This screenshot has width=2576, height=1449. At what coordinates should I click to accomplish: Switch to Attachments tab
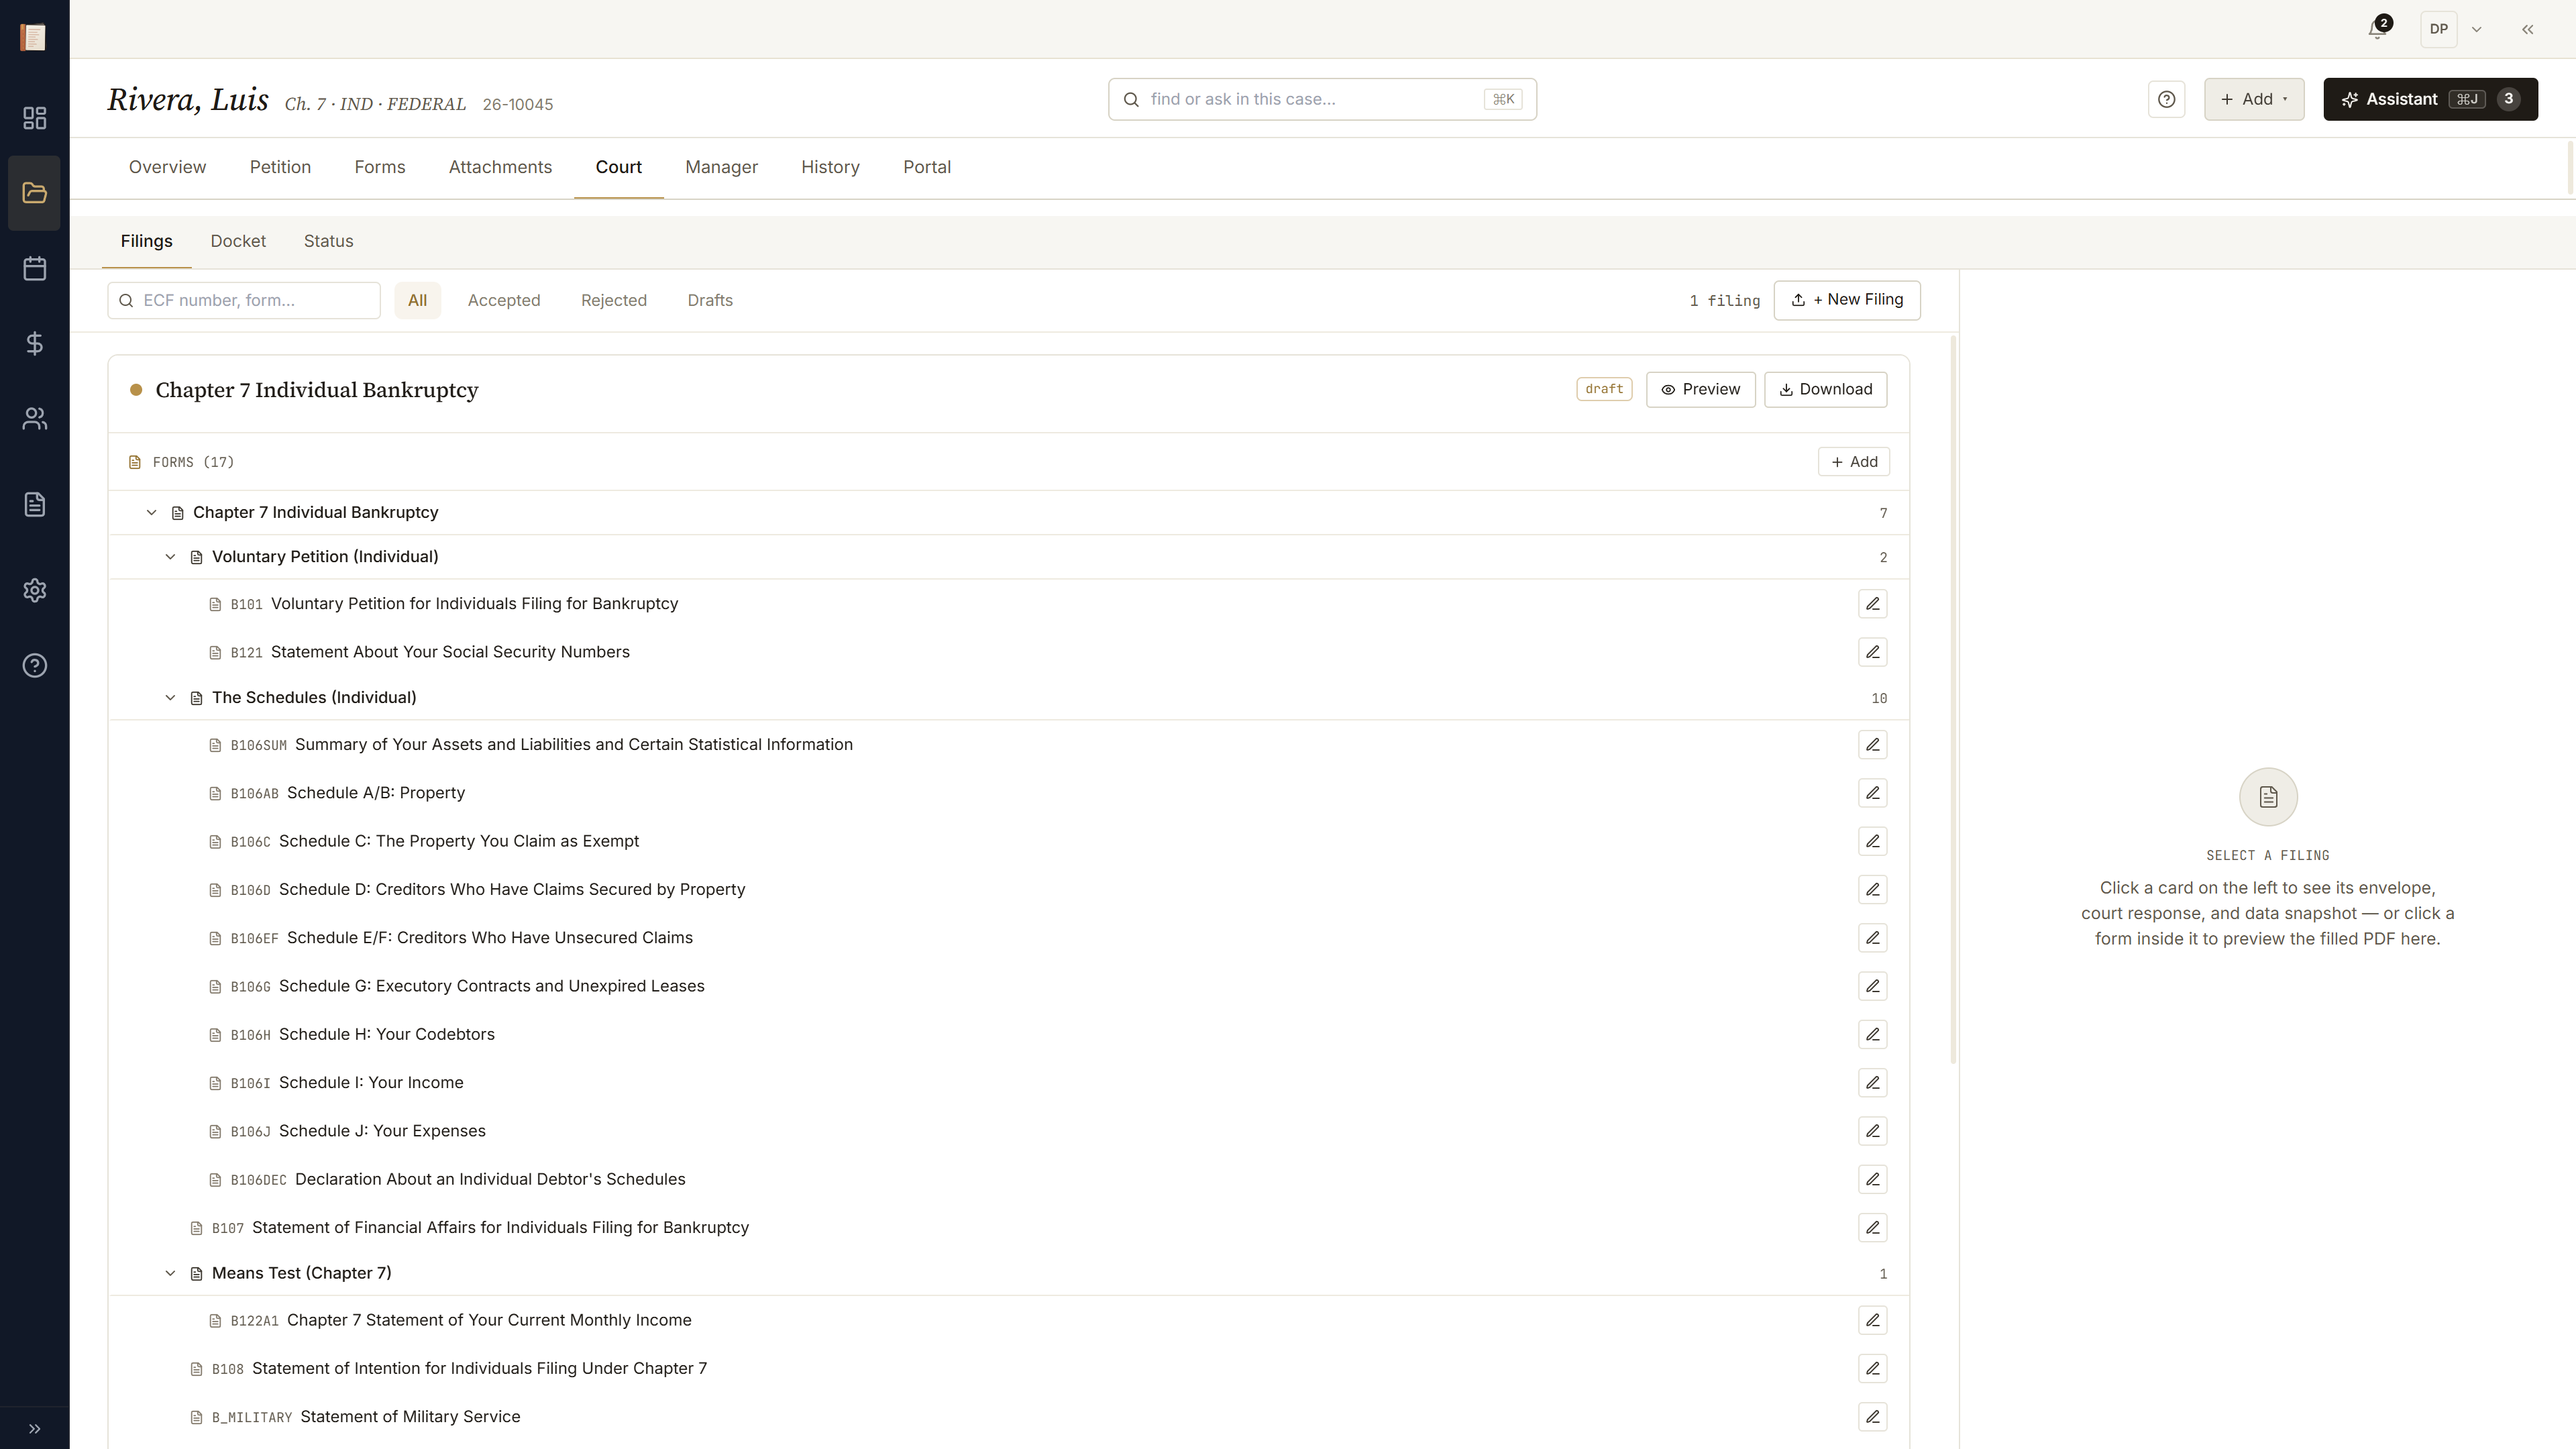click(500, 167)
